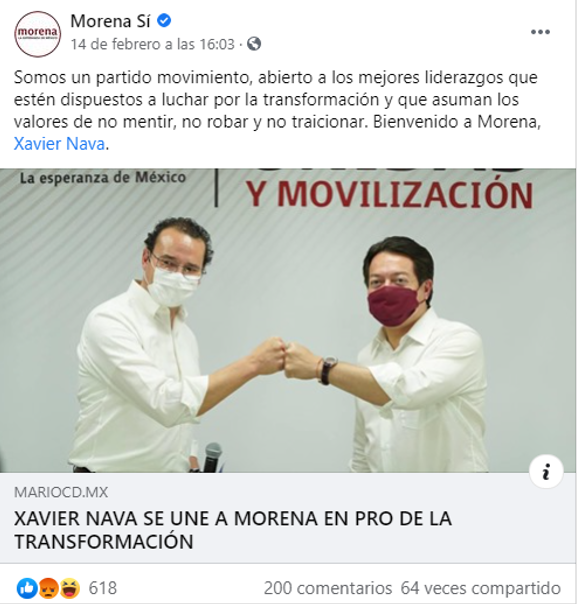Open the article headline Xavier Nava se une
This screenshot has width=578, height=604.
tap(233, 530)
